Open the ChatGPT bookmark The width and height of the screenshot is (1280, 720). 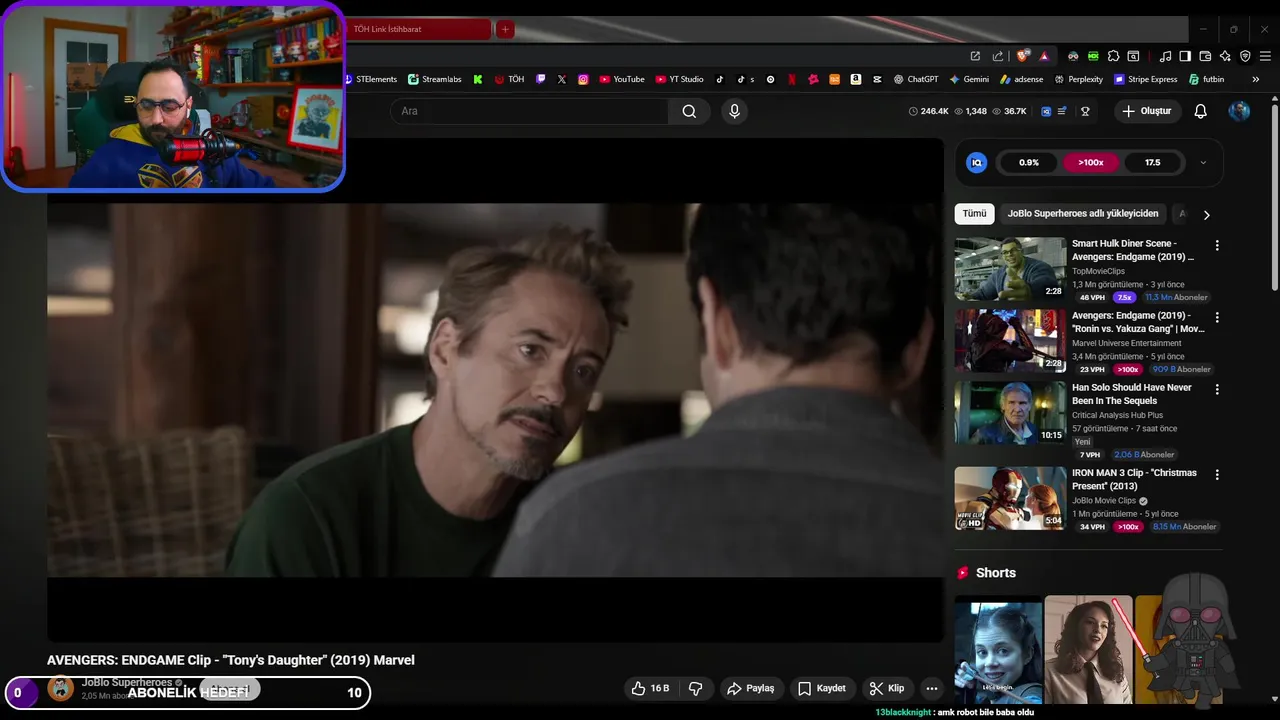tap(916, 79)
